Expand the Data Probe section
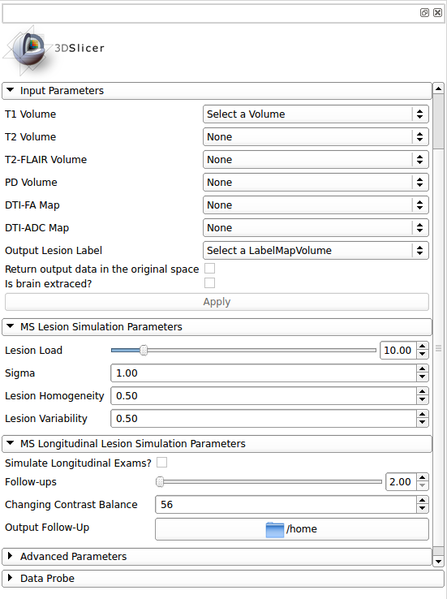The width and height of the screenshot is (447, 599). 223,579
